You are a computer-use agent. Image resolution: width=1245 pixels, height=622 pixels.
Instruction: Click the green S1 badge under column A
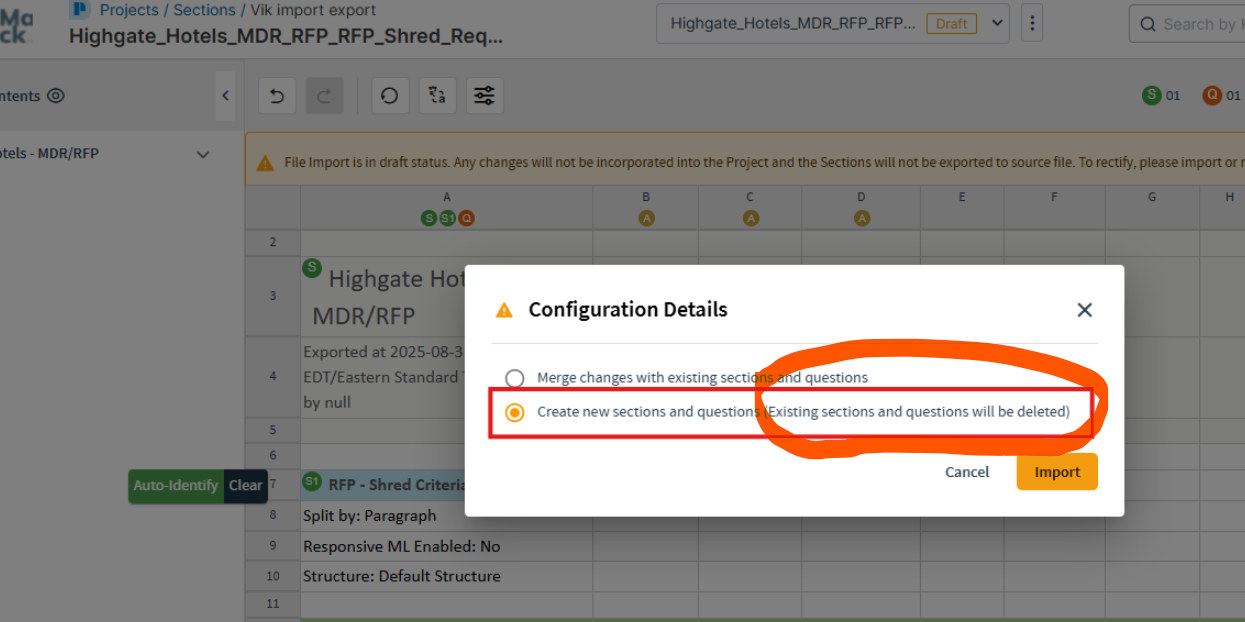[447, 218]
